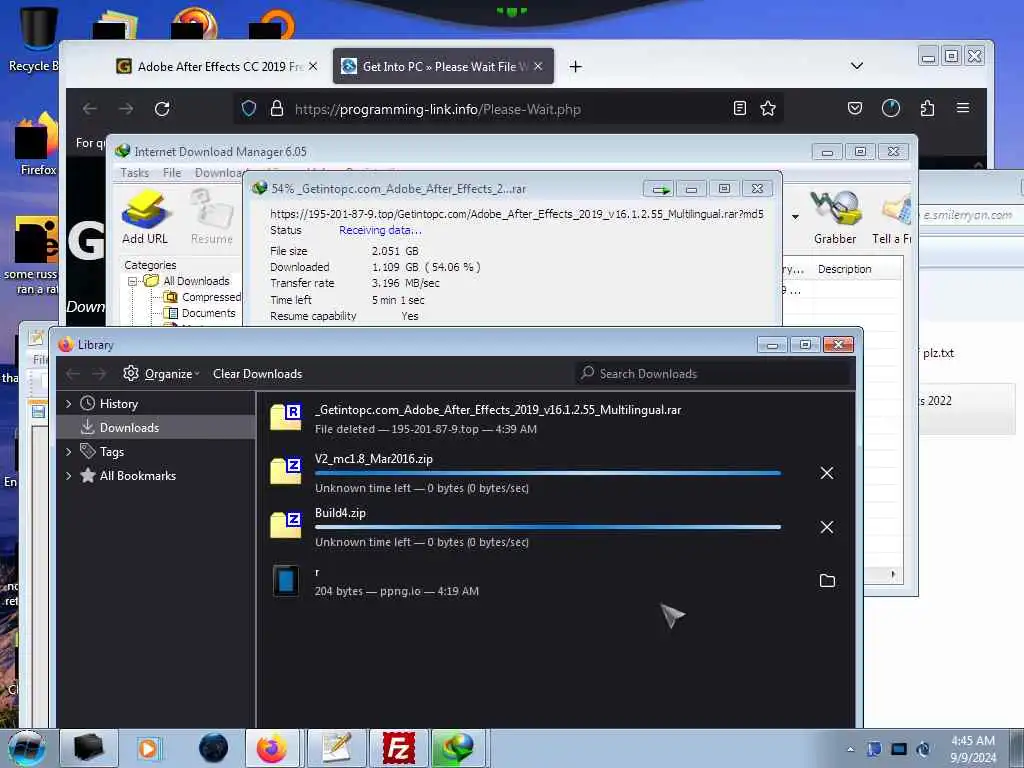Collapse the All Downloads category tree
Viewport: 1024px width, 768px height.
(133, 281)
